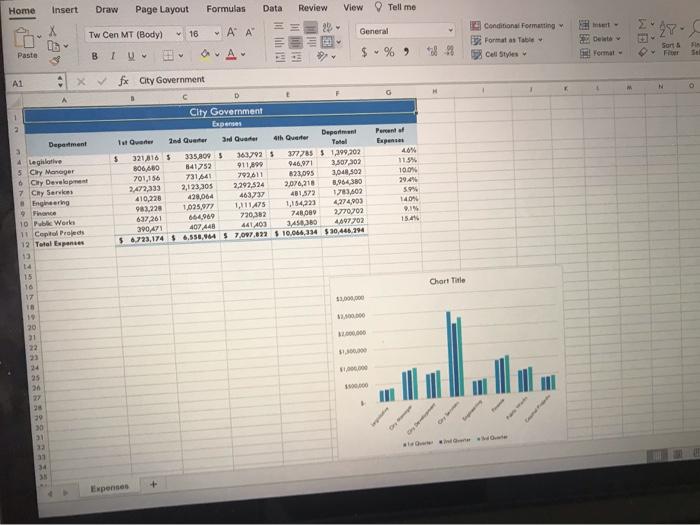700x525 pixels.
Task: Click the Borders grid icon
Action: pos(168,56)
